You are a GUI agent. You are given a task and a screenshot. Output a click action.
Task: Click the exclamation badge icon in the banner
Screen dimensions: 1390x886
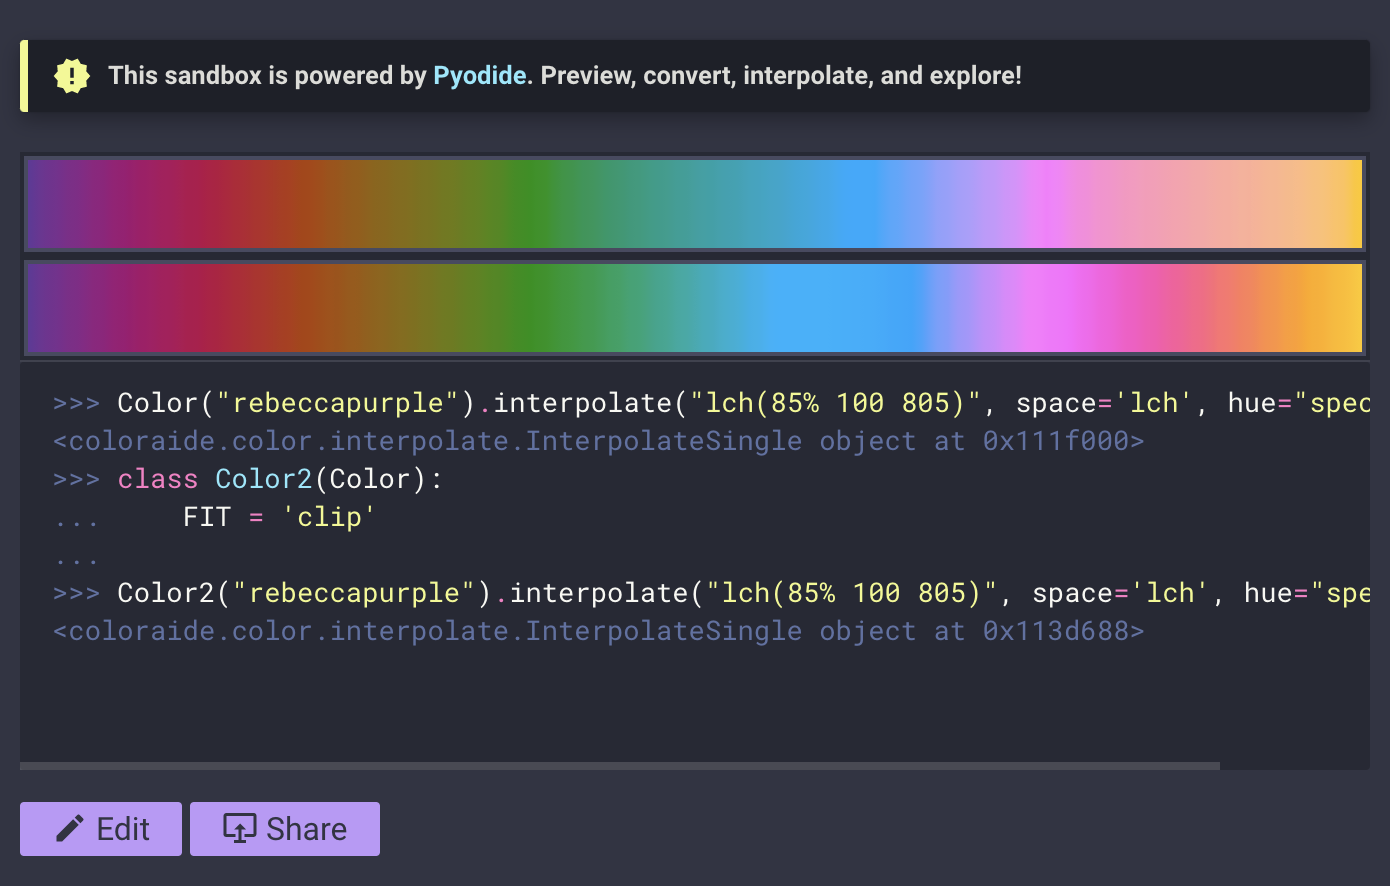click(71, 75)
